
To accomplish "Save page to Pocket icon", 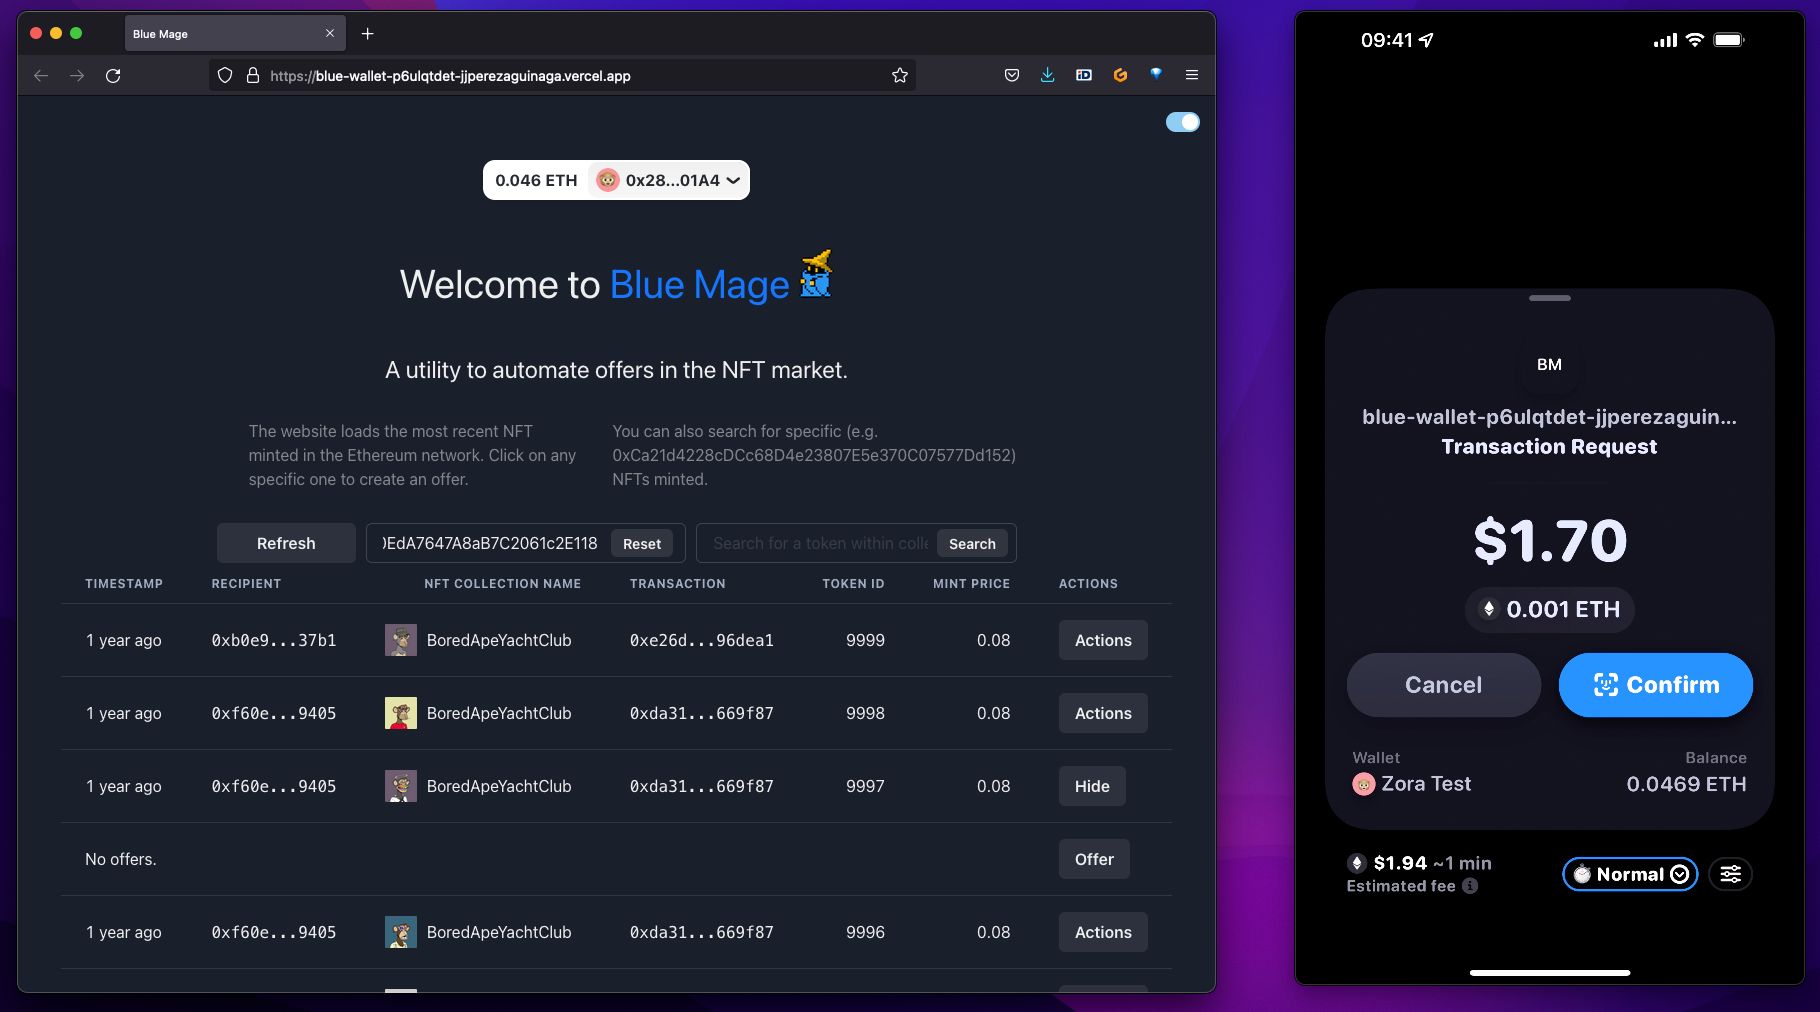I will 1012,75.
